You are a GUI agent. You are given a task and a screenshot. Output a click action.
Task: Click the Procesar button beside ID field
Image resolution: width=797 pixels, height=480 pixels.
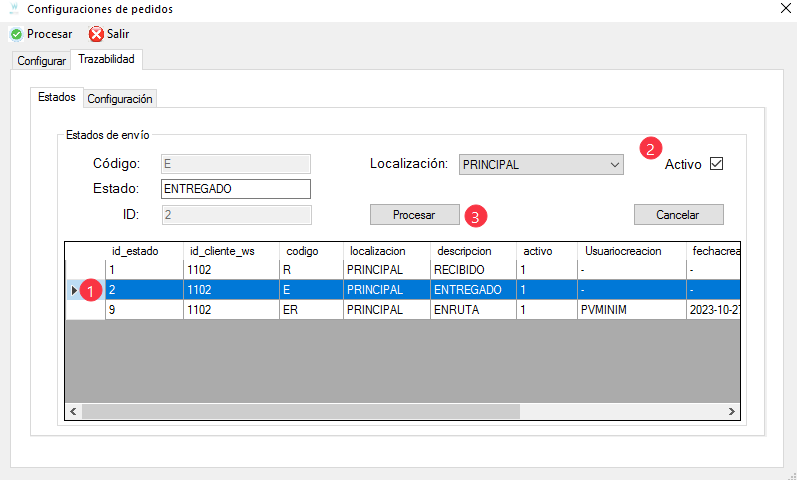coord(414,215)
